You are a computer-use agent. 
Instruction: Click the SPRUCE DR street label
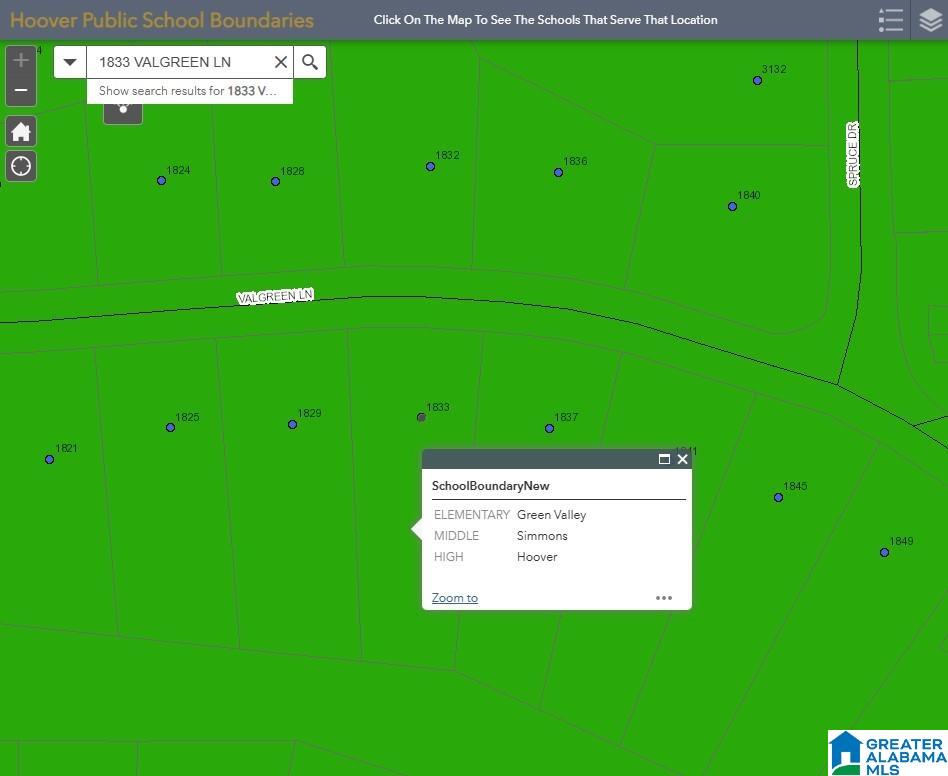pos(853,154)
